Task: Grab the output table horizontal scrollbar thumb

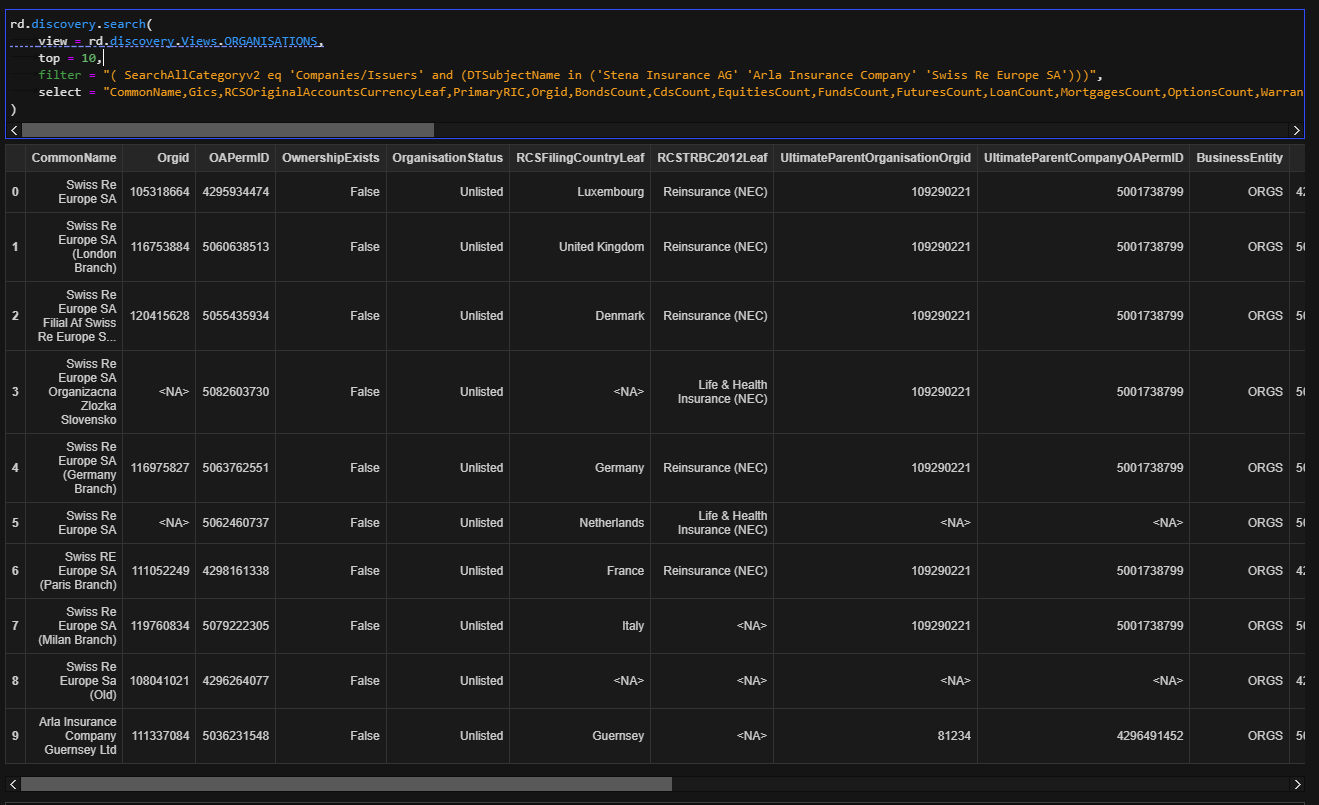Action: point(346,784)
